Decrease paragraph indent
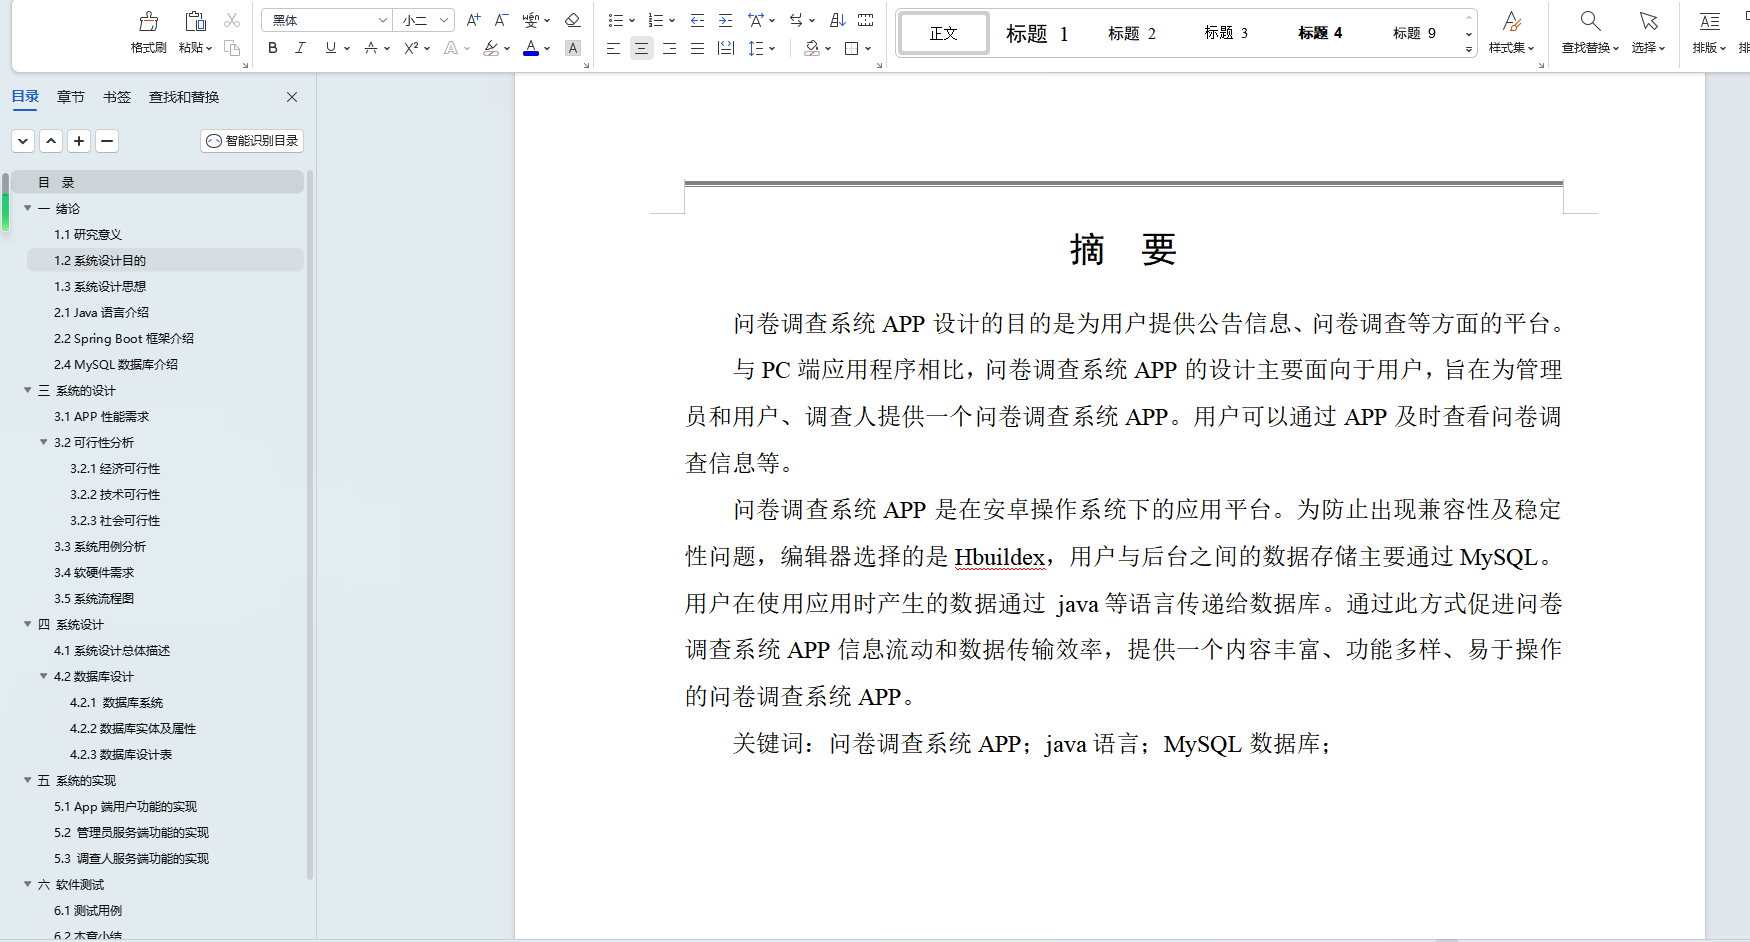1750x942 pixels. point(698,20)
